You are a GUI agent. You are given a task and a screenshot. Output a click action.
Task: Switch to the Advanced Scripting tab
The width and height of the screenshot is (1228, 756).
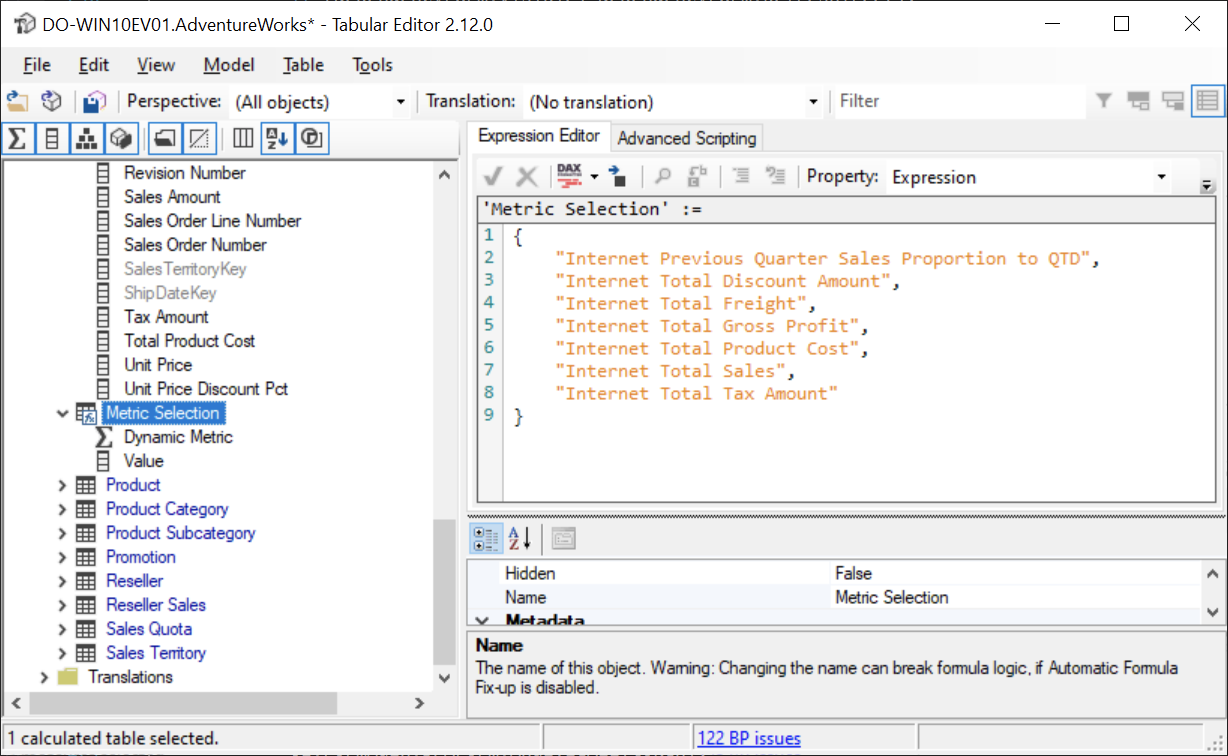(687, 138)
